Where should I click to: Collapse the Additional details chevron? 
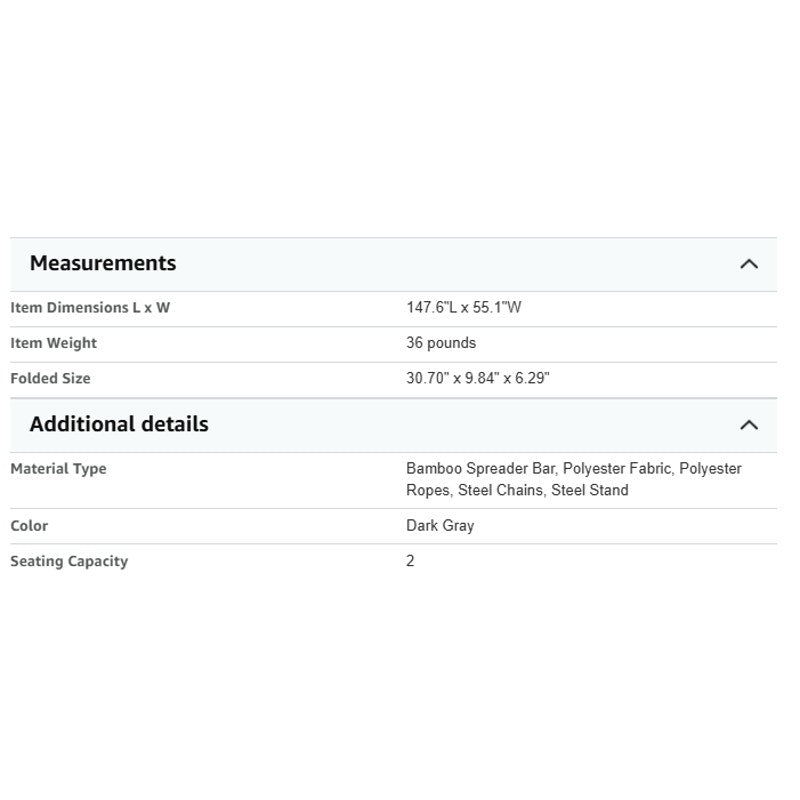748,425
